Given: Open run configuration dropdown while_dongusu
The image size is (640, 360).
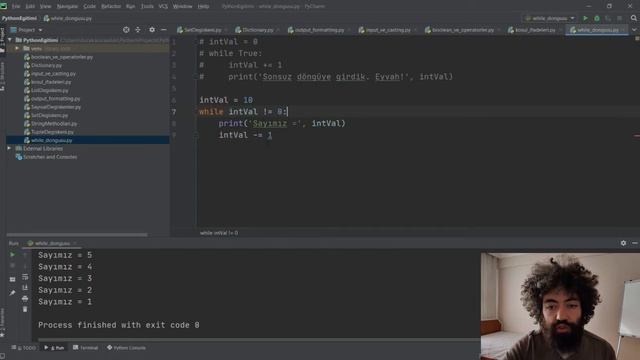Looking at the screenshot, I should click(550, 18).
